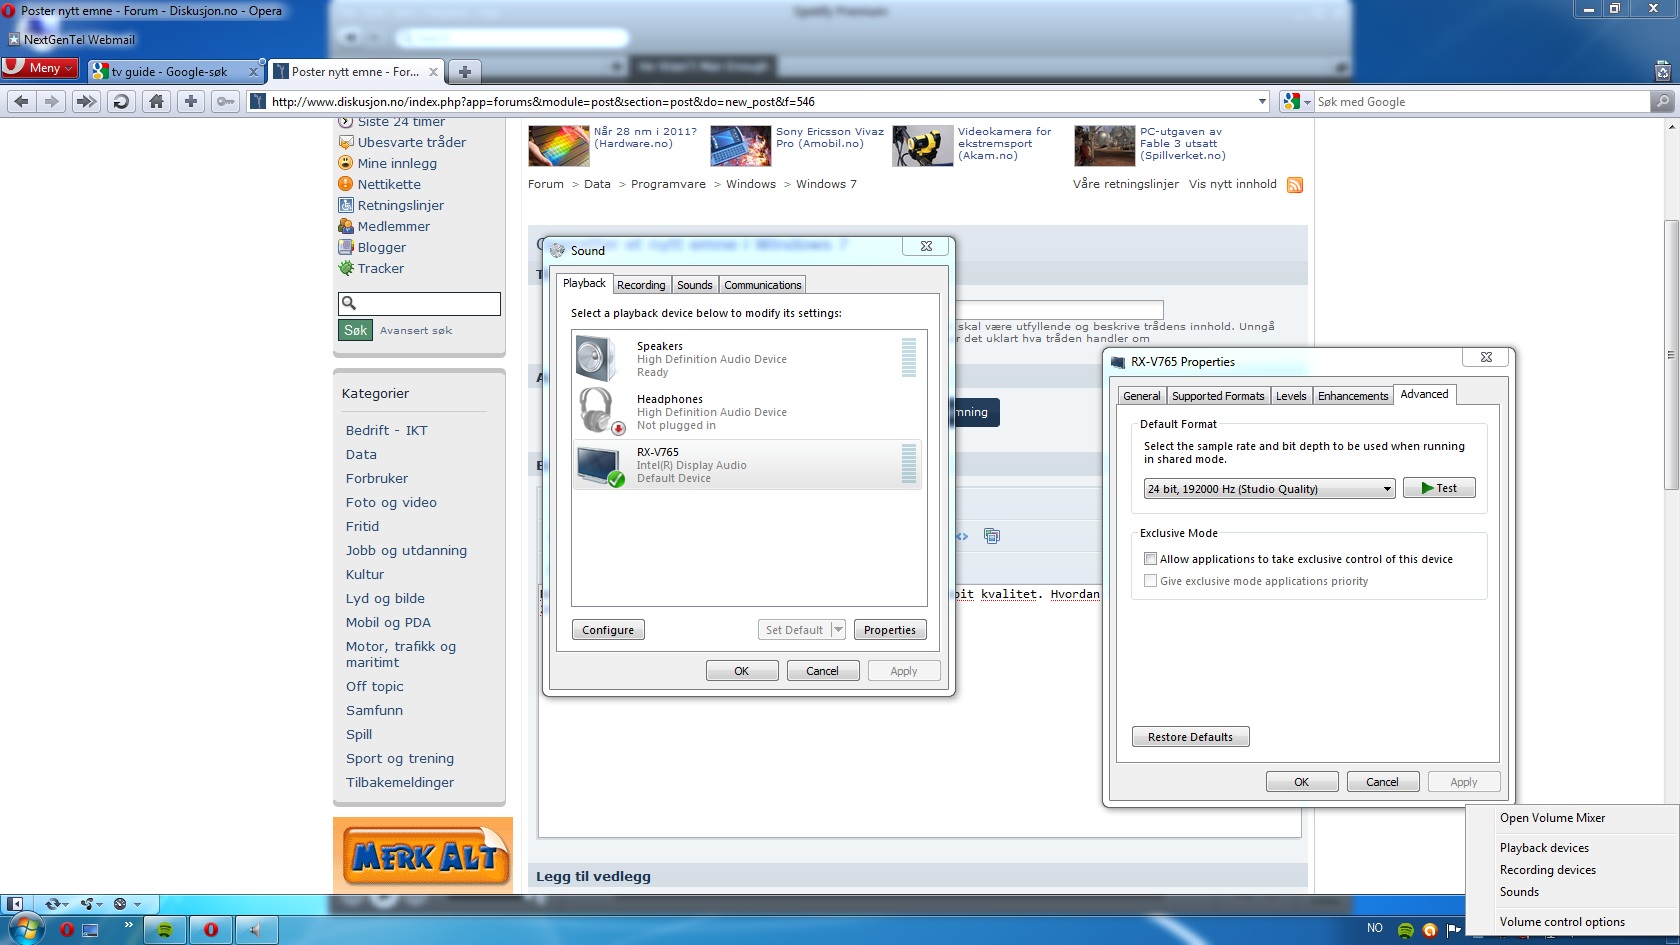Enable 'Allow applications to take exclusive control'
This screenshot has height=945, width=1680.
coord(1150,559)
